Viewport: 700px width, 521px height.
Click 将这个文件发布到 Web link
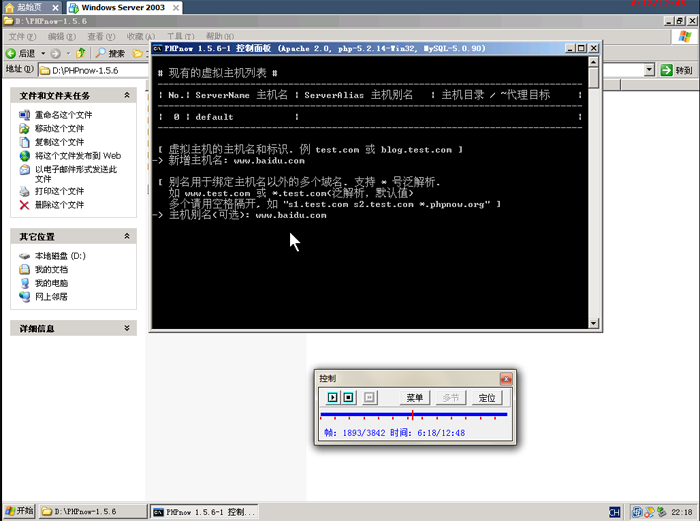click(x=78, y=156)
